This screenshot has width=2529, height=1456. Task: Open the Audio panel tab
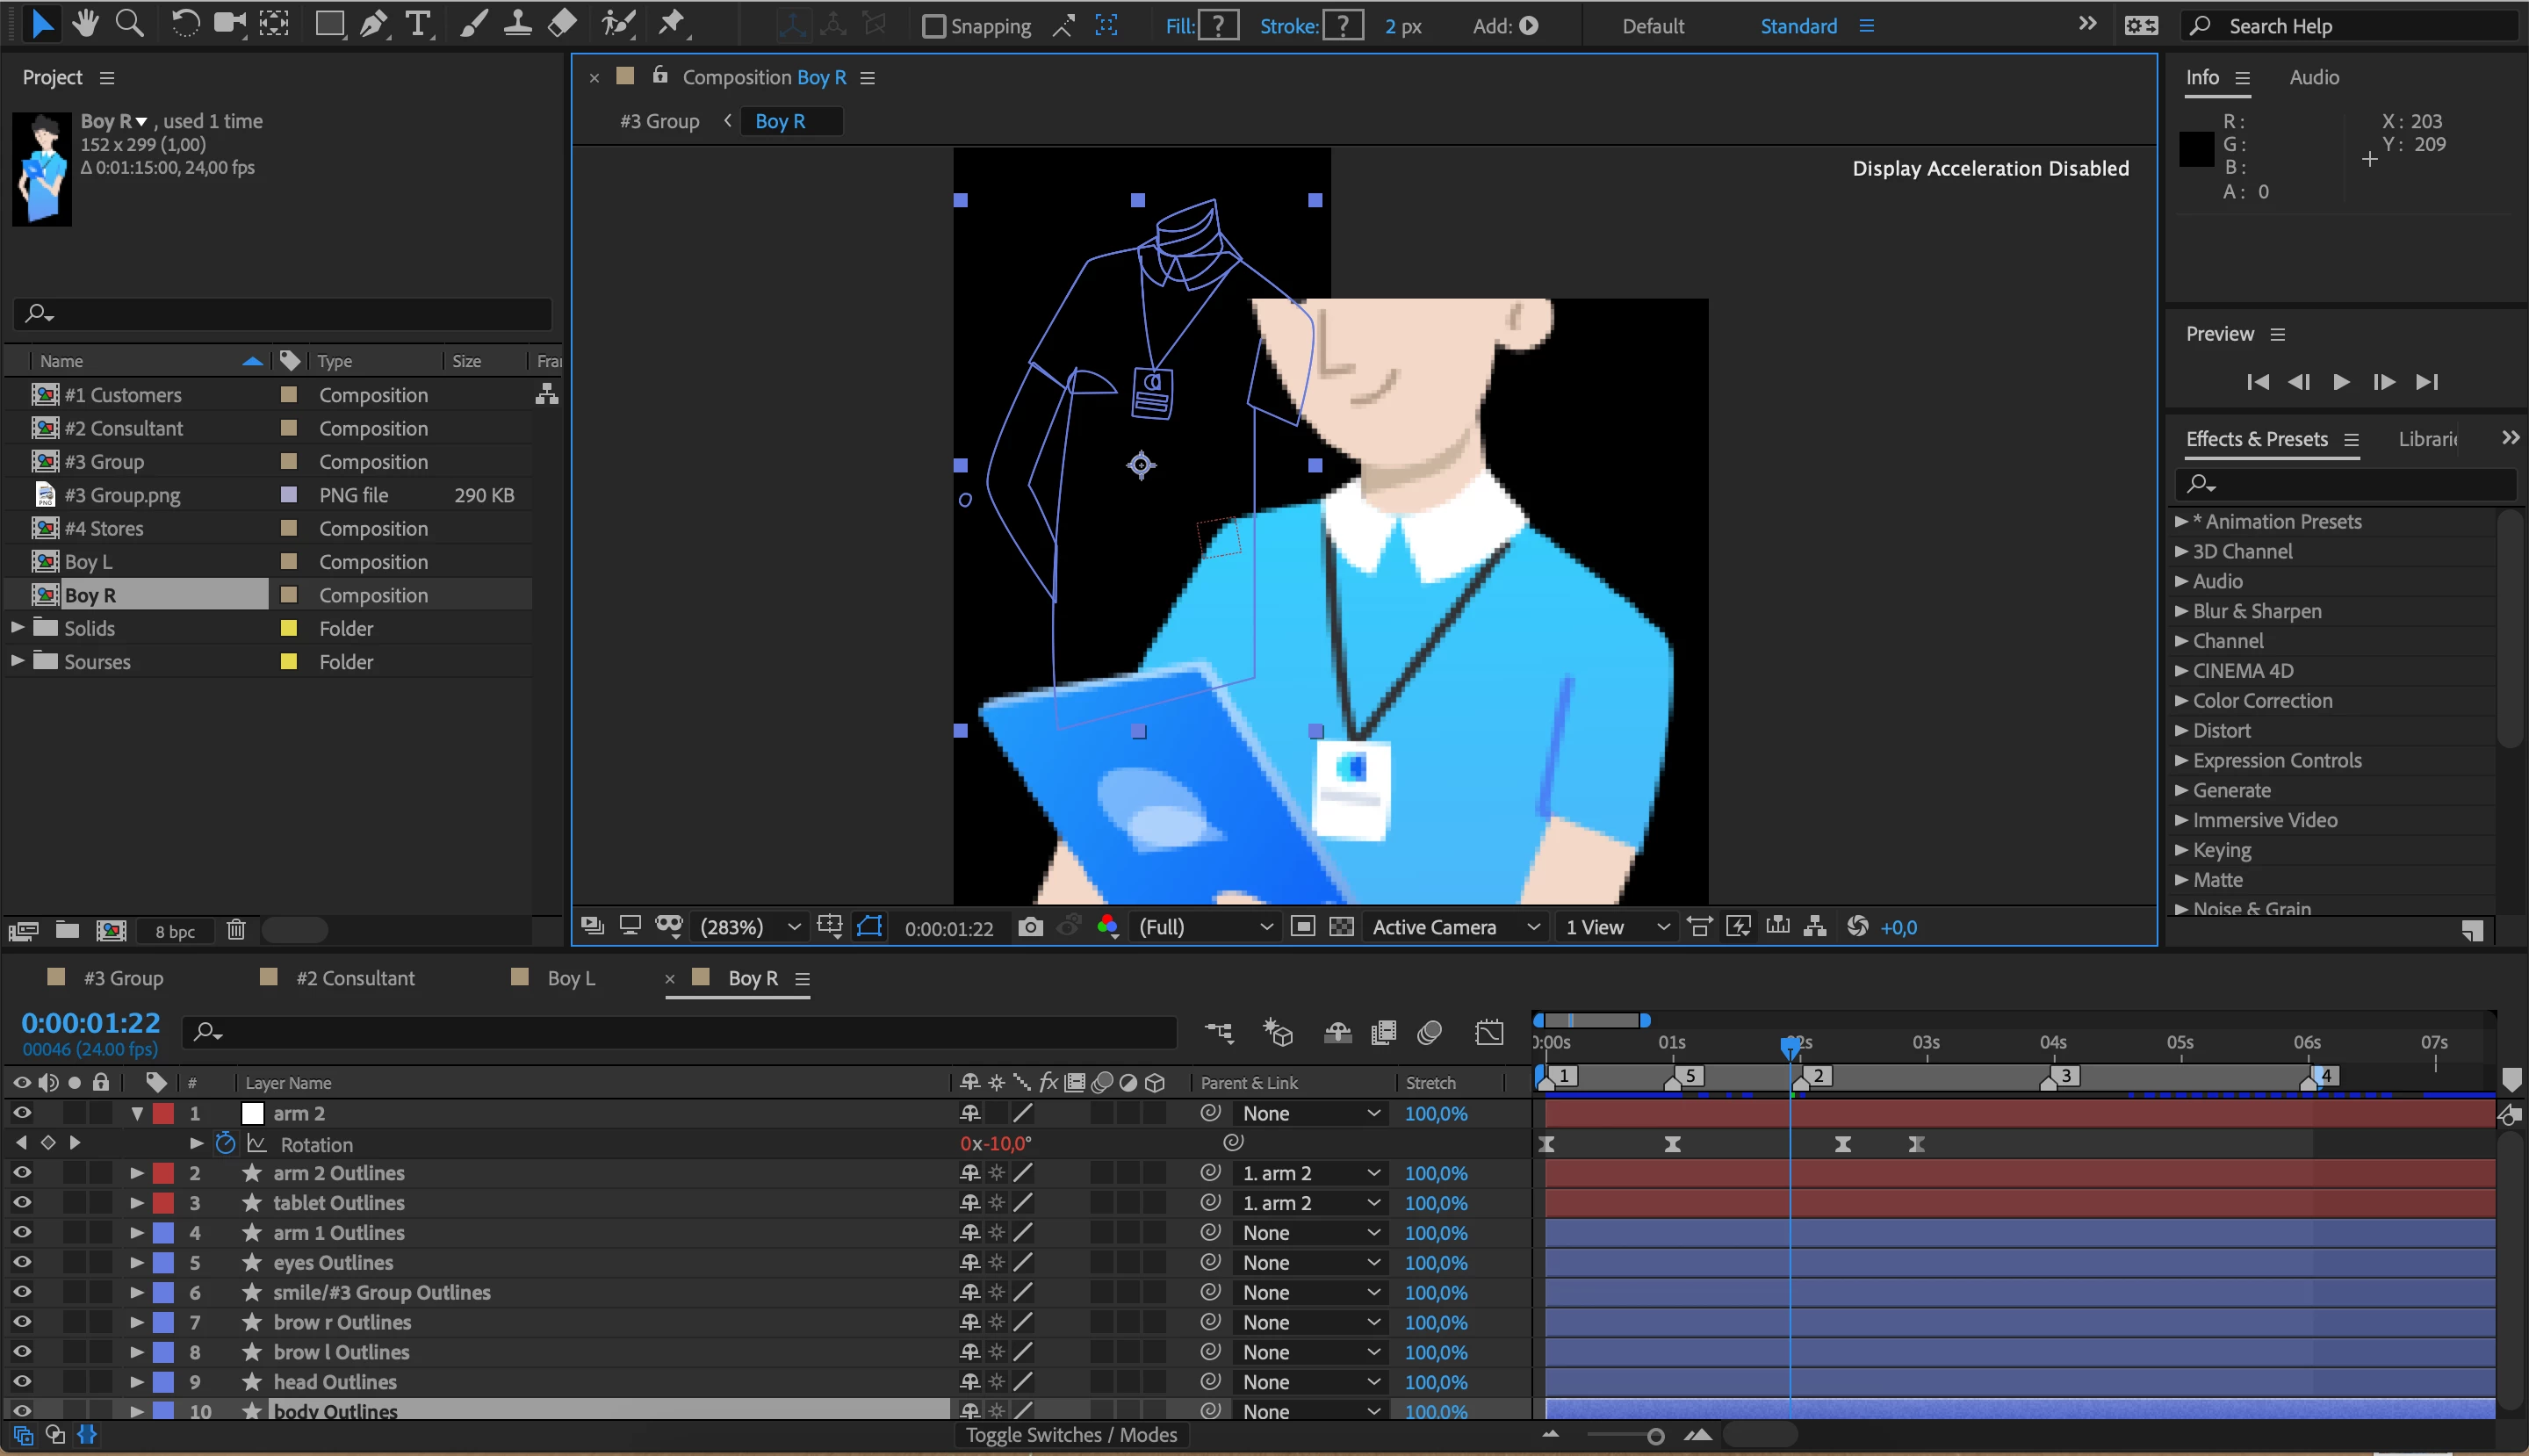2313,77
